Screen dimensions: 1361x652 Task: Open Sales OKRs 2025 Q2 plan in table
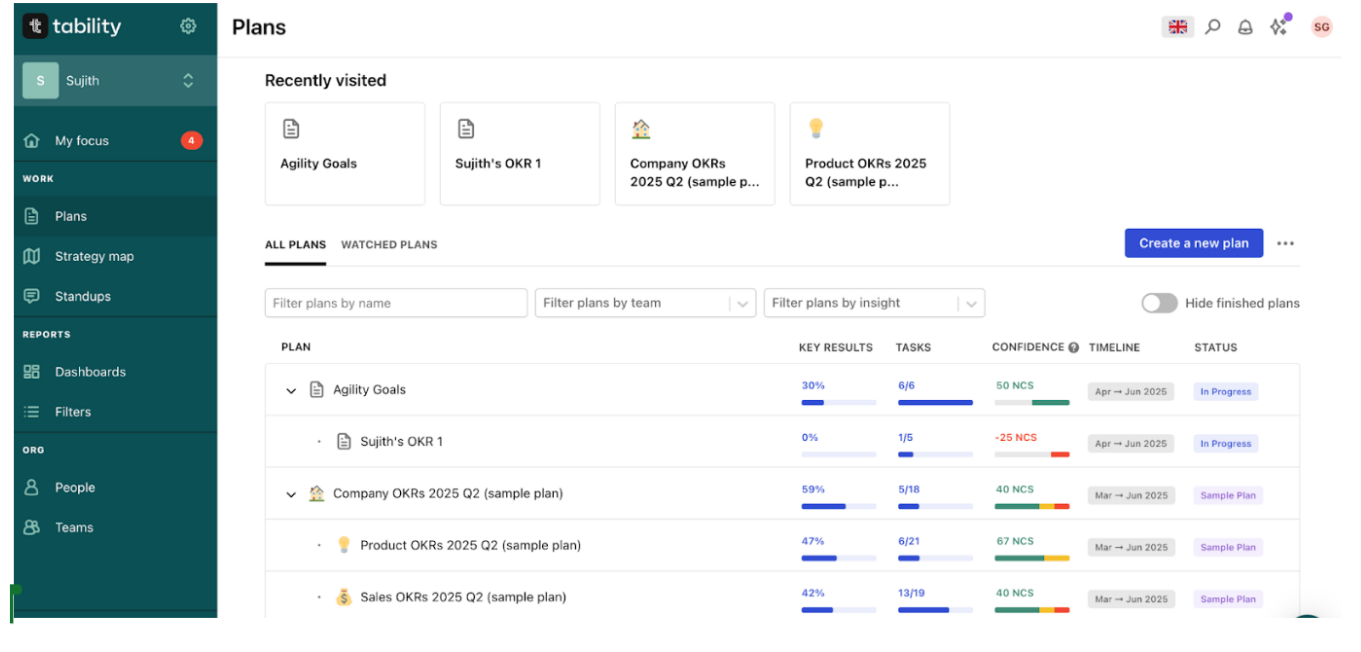point(463,598)
